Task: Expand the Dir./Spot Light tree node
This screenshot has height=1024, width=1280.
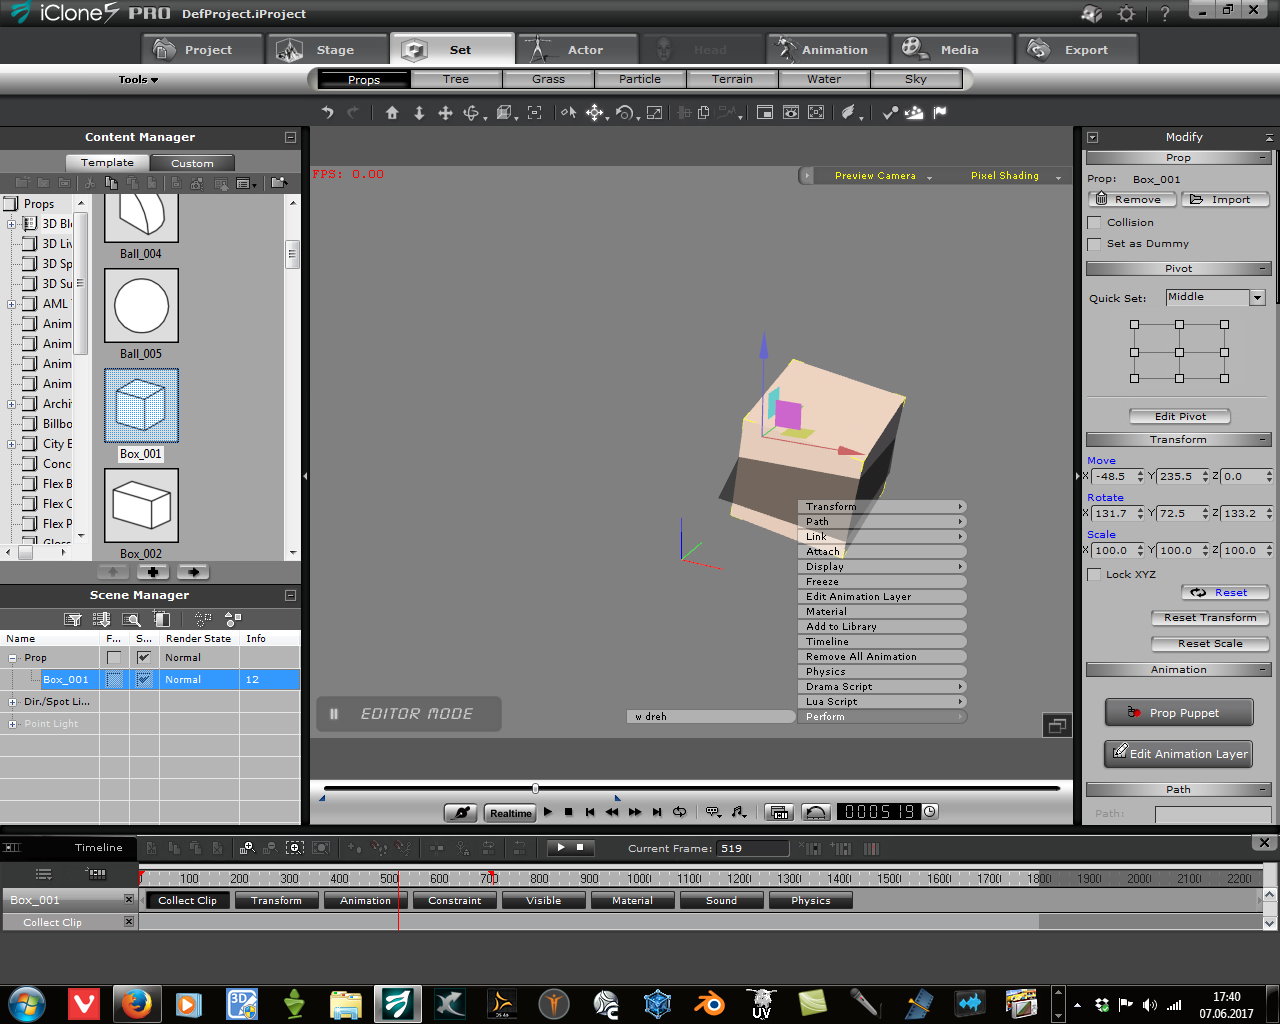Action: pyautogui.click(x=12, y=702)
